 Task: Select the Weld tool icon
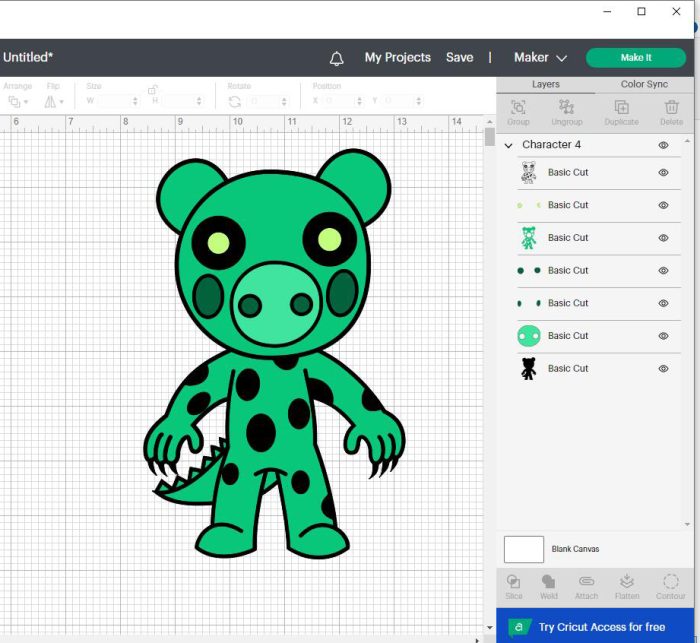[548, 581]
